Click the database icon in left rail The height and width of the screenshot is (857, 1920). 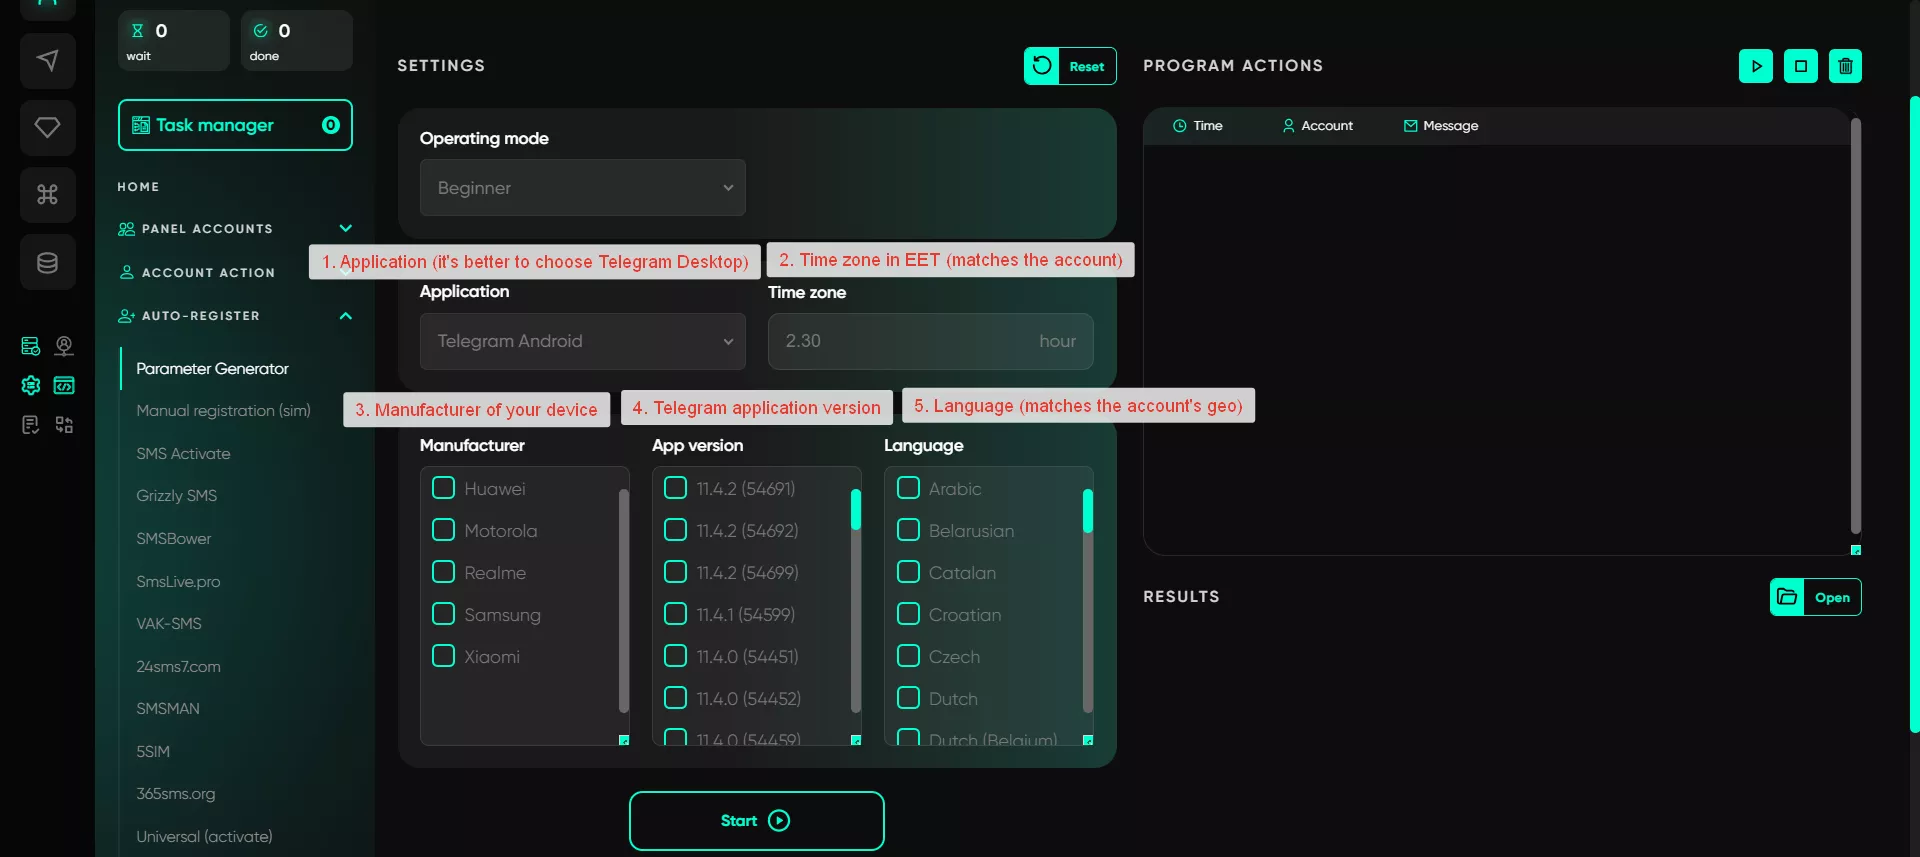coord(47,262)
